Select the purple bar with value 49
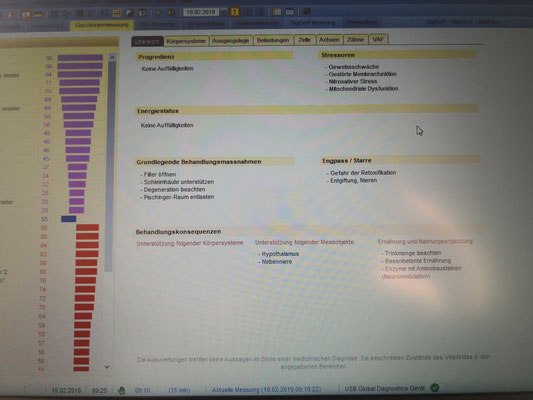 click(x=78, y=133)
